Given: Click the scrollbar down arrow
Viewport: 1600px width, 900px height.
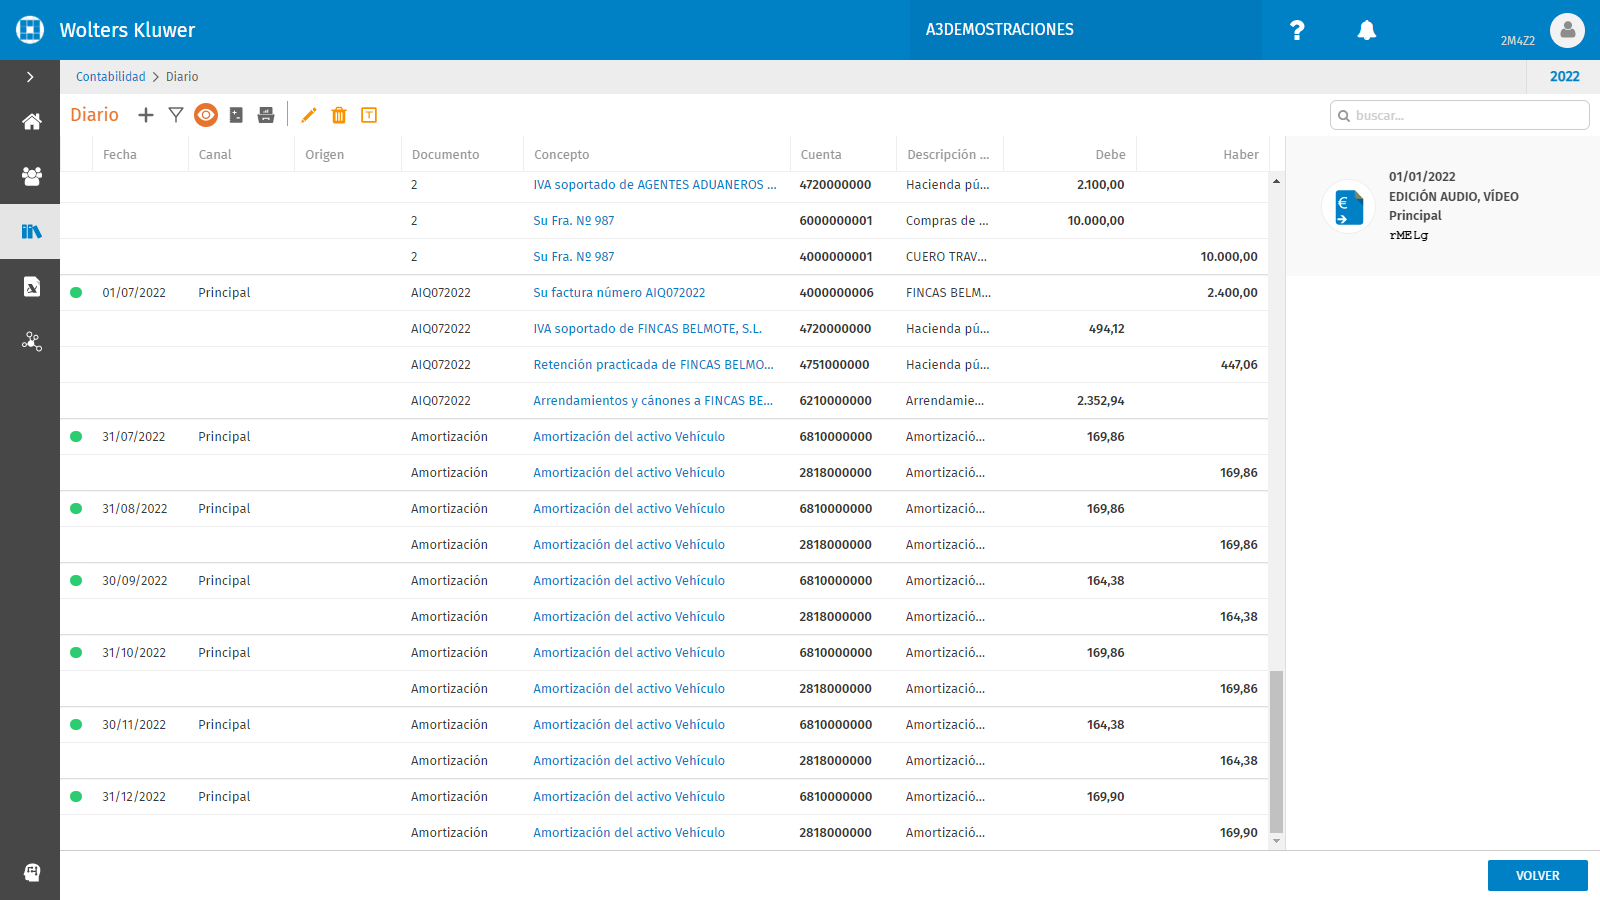Looking at the screenshot, I should click(1276, 842).
